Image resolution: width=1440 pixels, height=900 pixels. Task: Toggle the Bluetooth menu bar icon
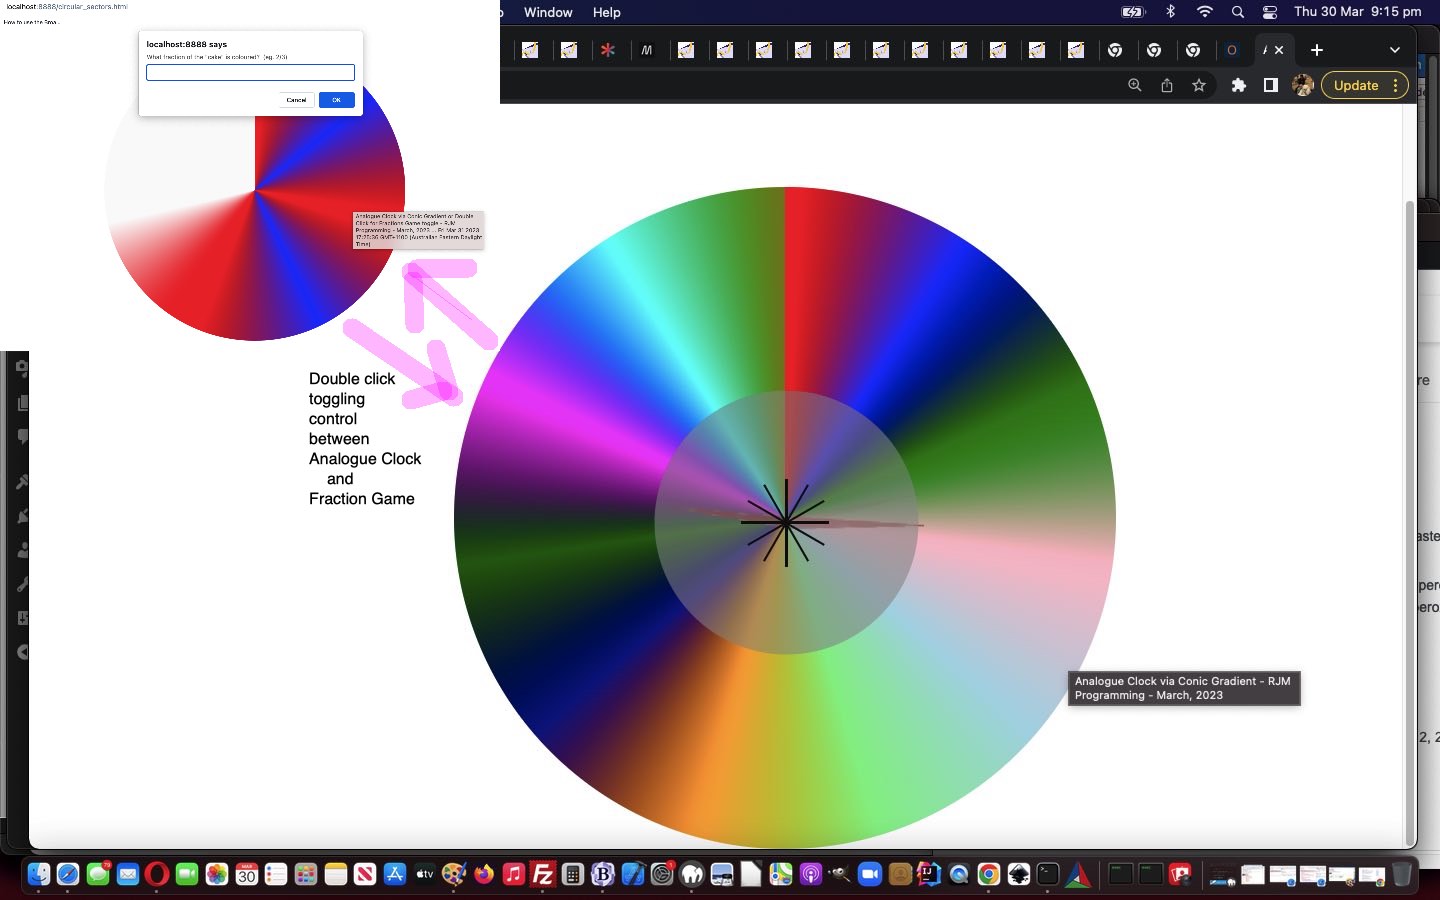click(1170, 12)
